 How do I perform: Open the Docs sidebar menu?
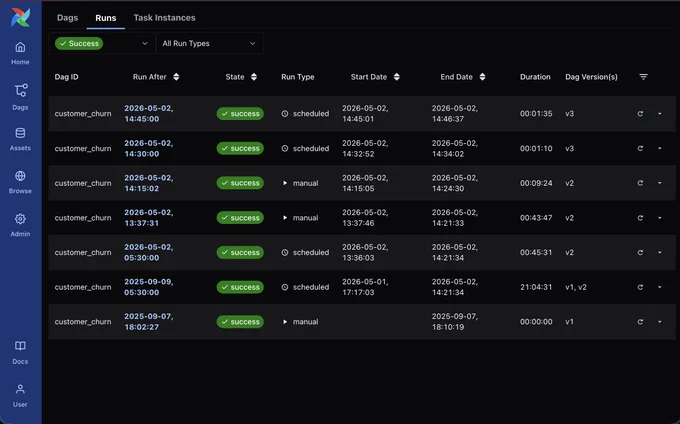click(20, 352)
